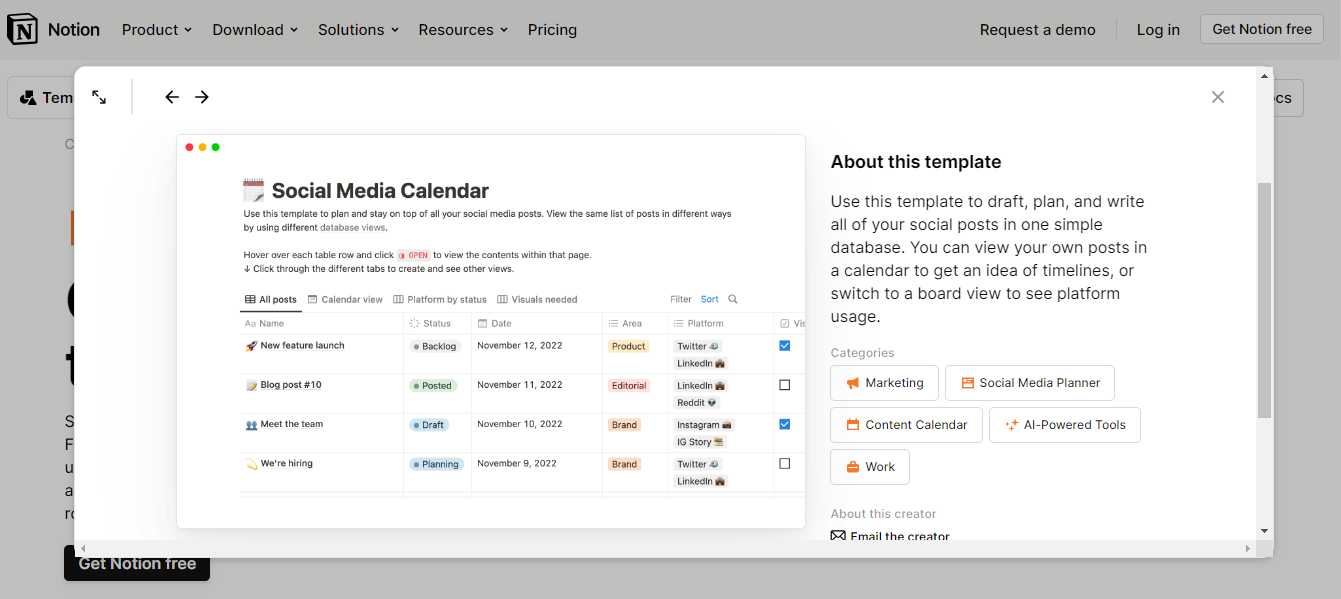This screenshot has width=1341, height=599.
Task: Close the template preview with the X icon
Action: 1217,97
